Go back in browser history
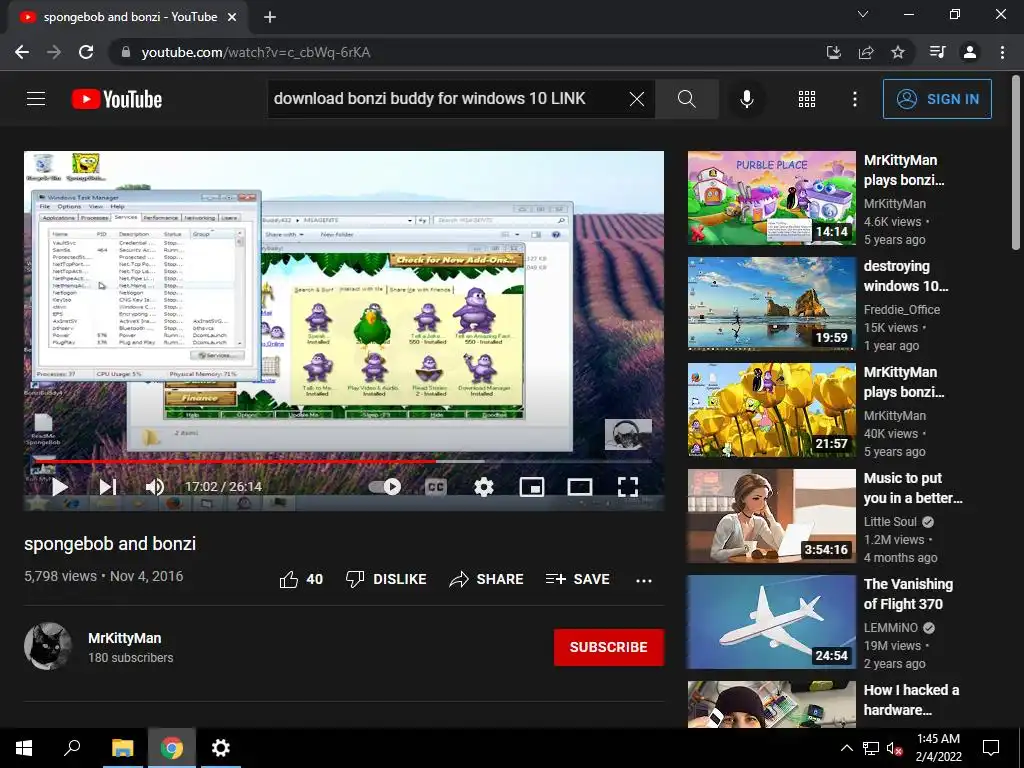 click(22, 52)
